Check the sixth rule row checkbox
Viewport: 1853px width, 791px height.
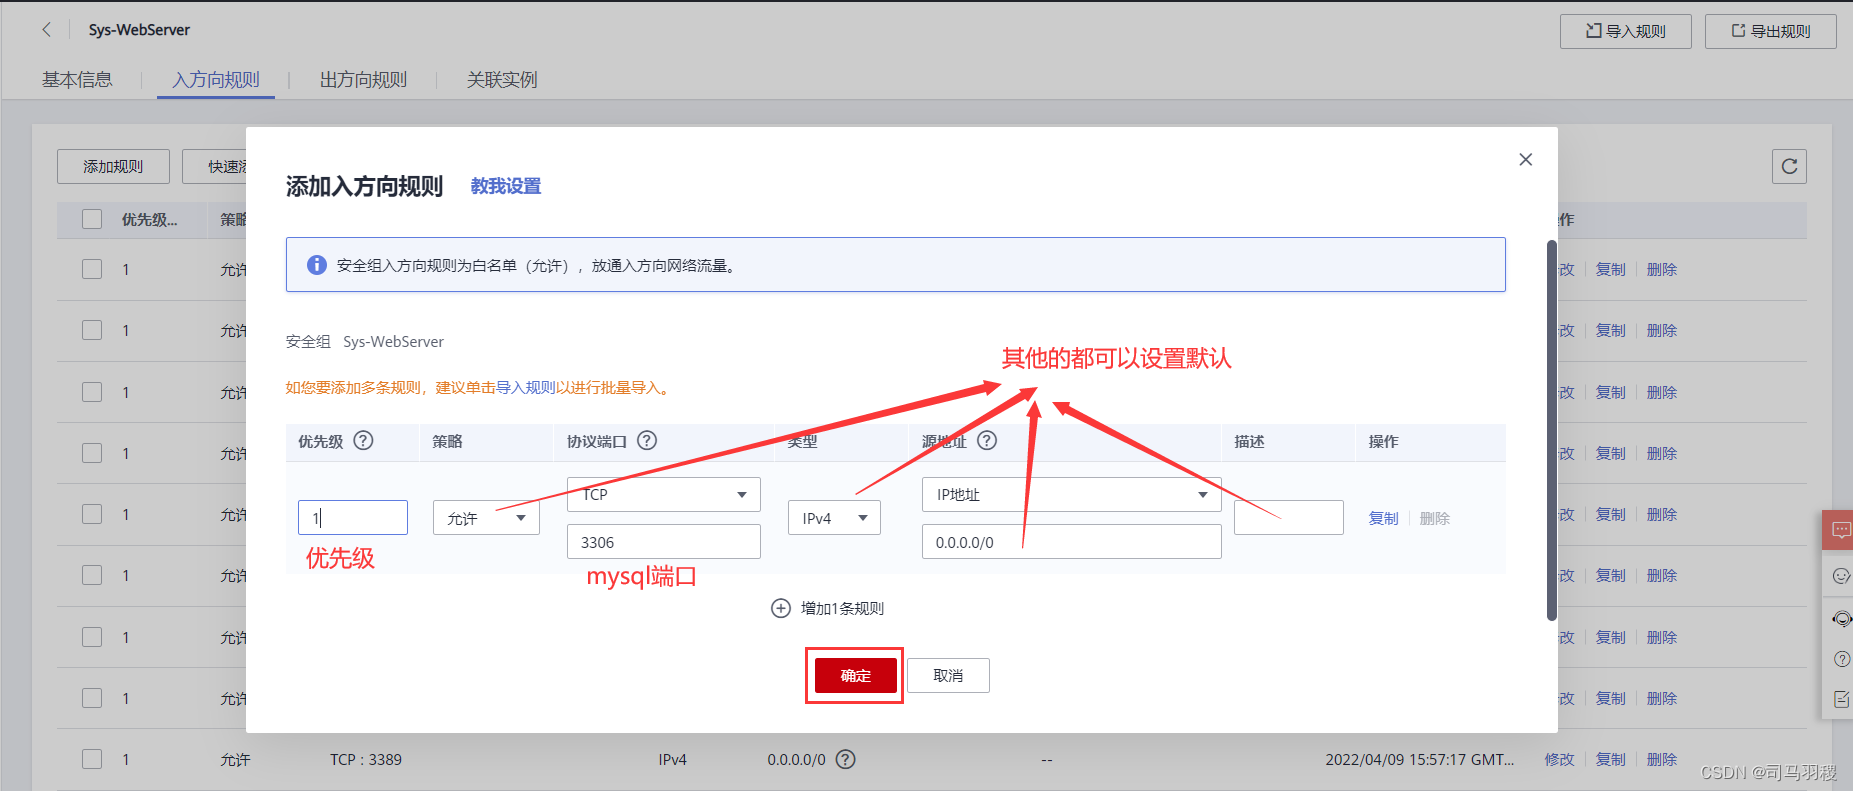tap(92, 575)
